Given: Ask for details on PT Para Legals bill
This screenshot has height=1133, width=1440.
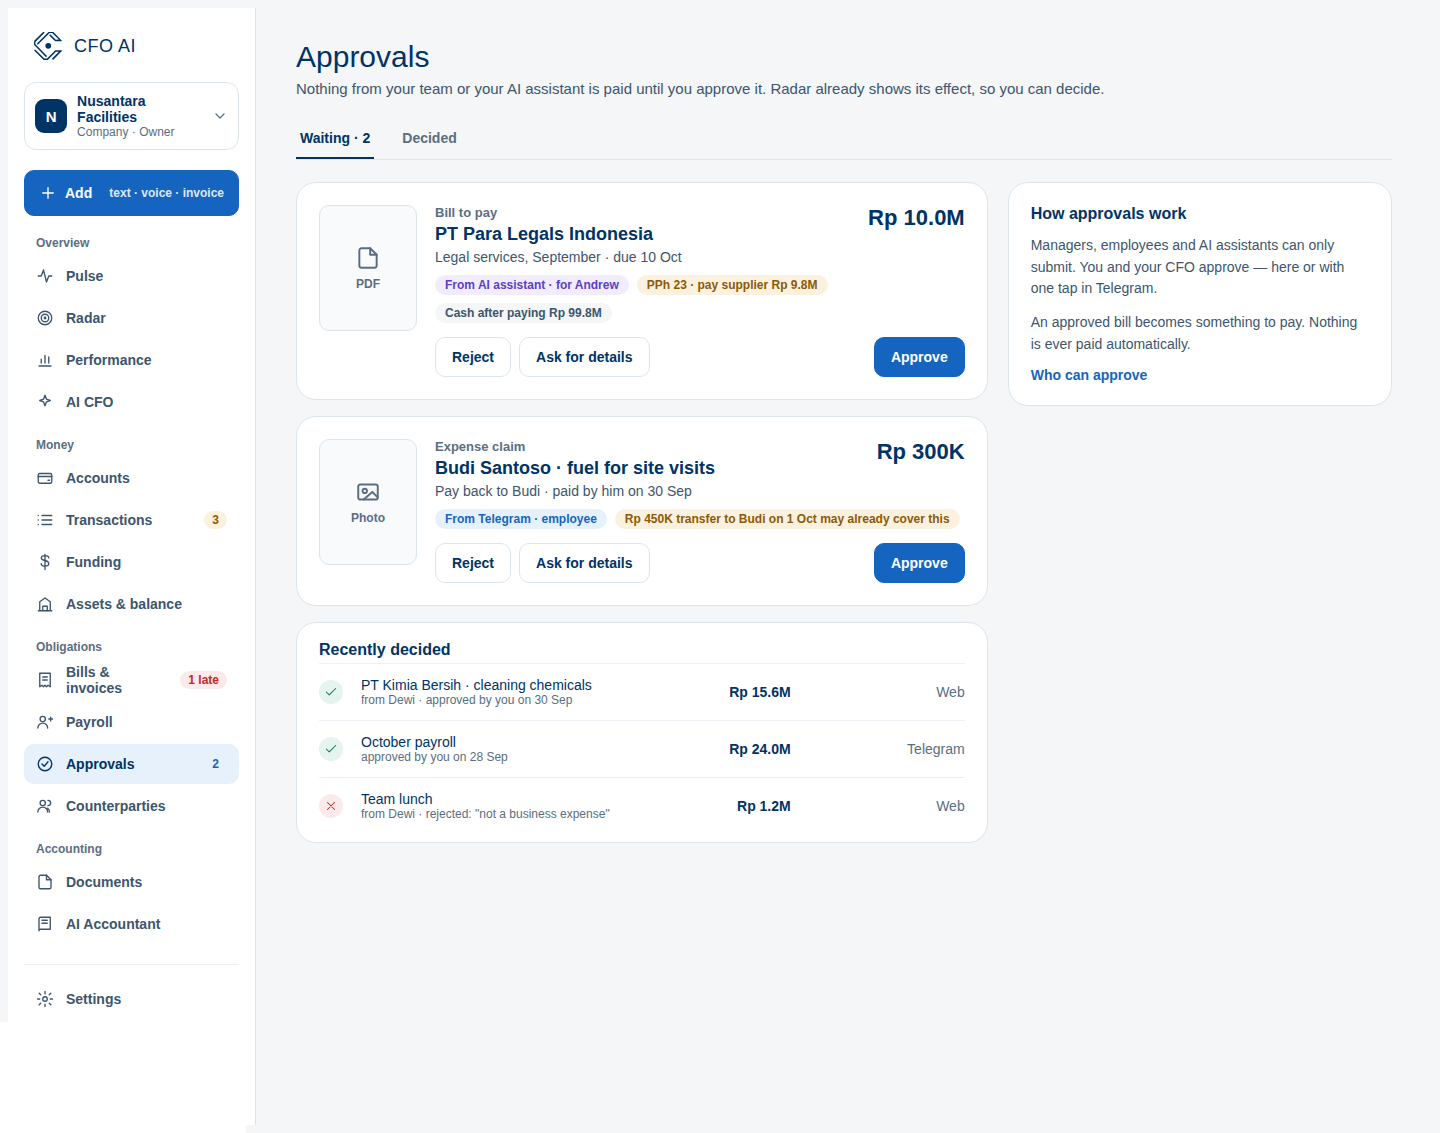Looking at the screenshot, I should [584, 357].
